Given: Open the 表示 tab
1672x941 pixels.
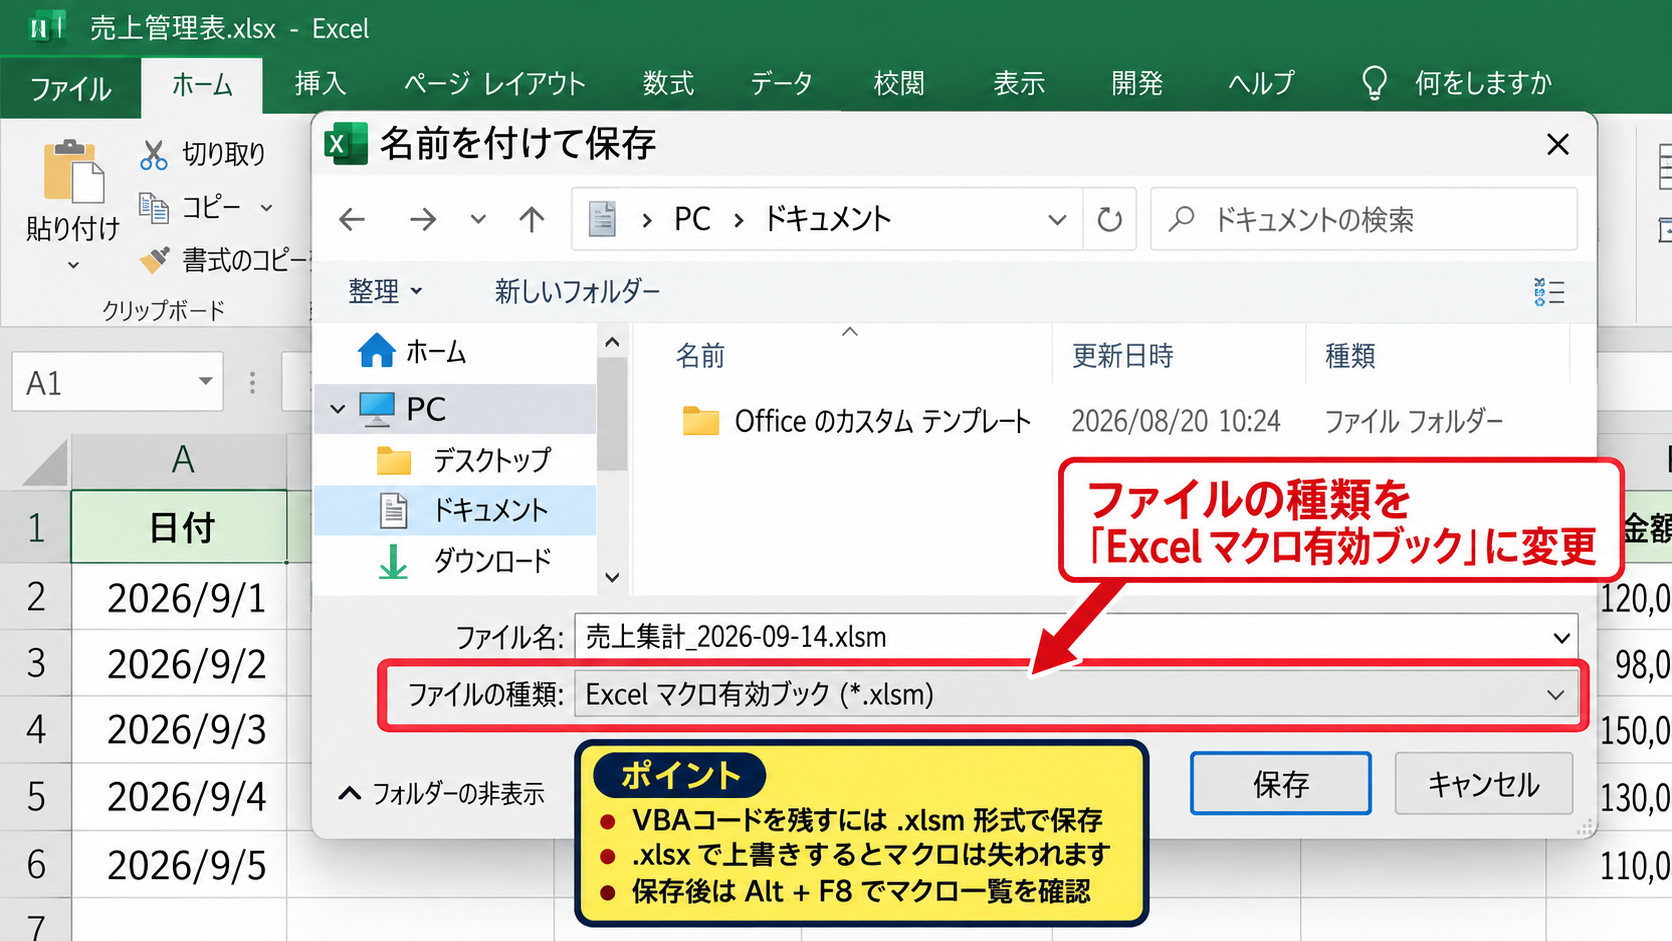Looking at the screenshot, I should pyautogui.click(x=1018, y=83).
